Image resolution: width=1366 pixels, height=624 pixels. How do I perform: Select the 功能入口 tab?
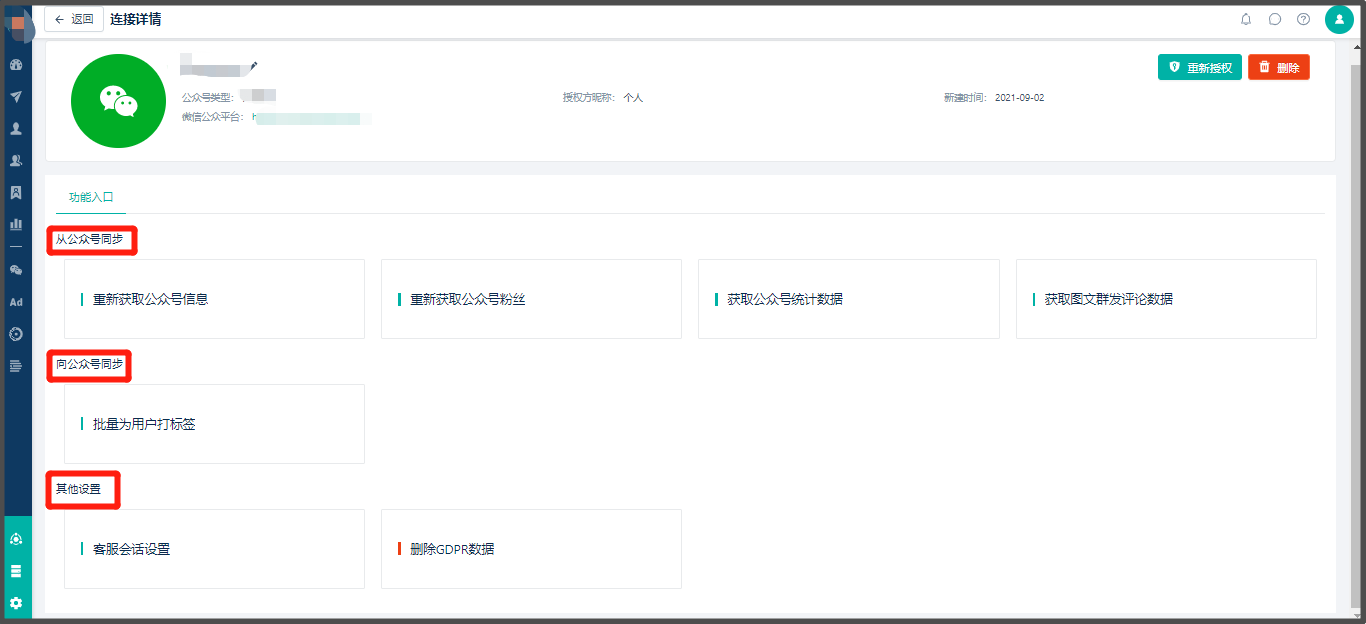[91, 197]
